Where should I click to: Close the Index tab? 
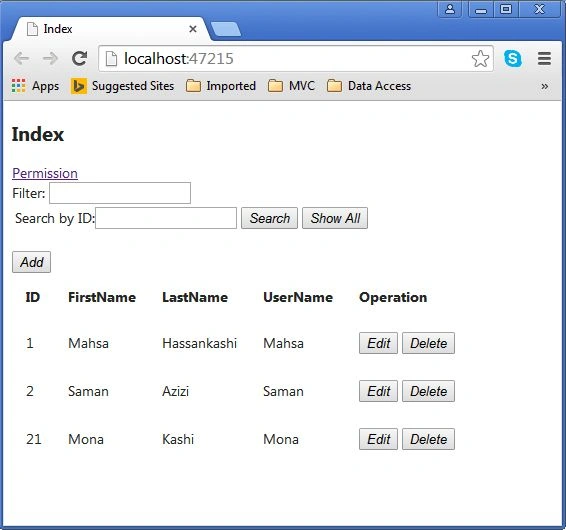click(193, 29)
